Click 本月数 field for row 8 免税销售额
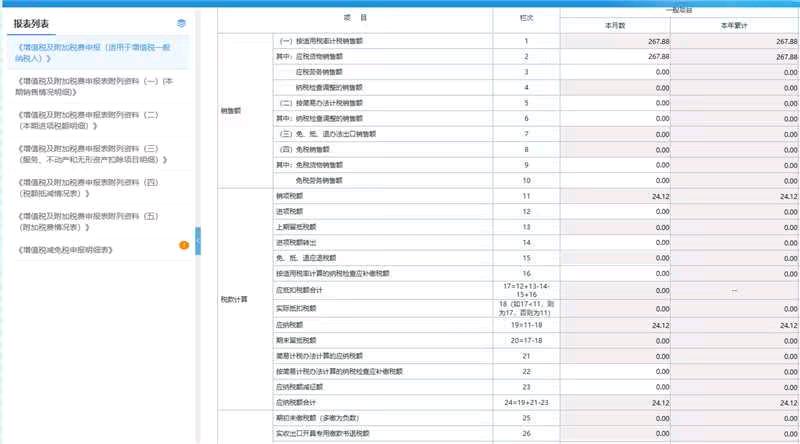Screen dimensions: 800x444 click(x=615, y=150)
